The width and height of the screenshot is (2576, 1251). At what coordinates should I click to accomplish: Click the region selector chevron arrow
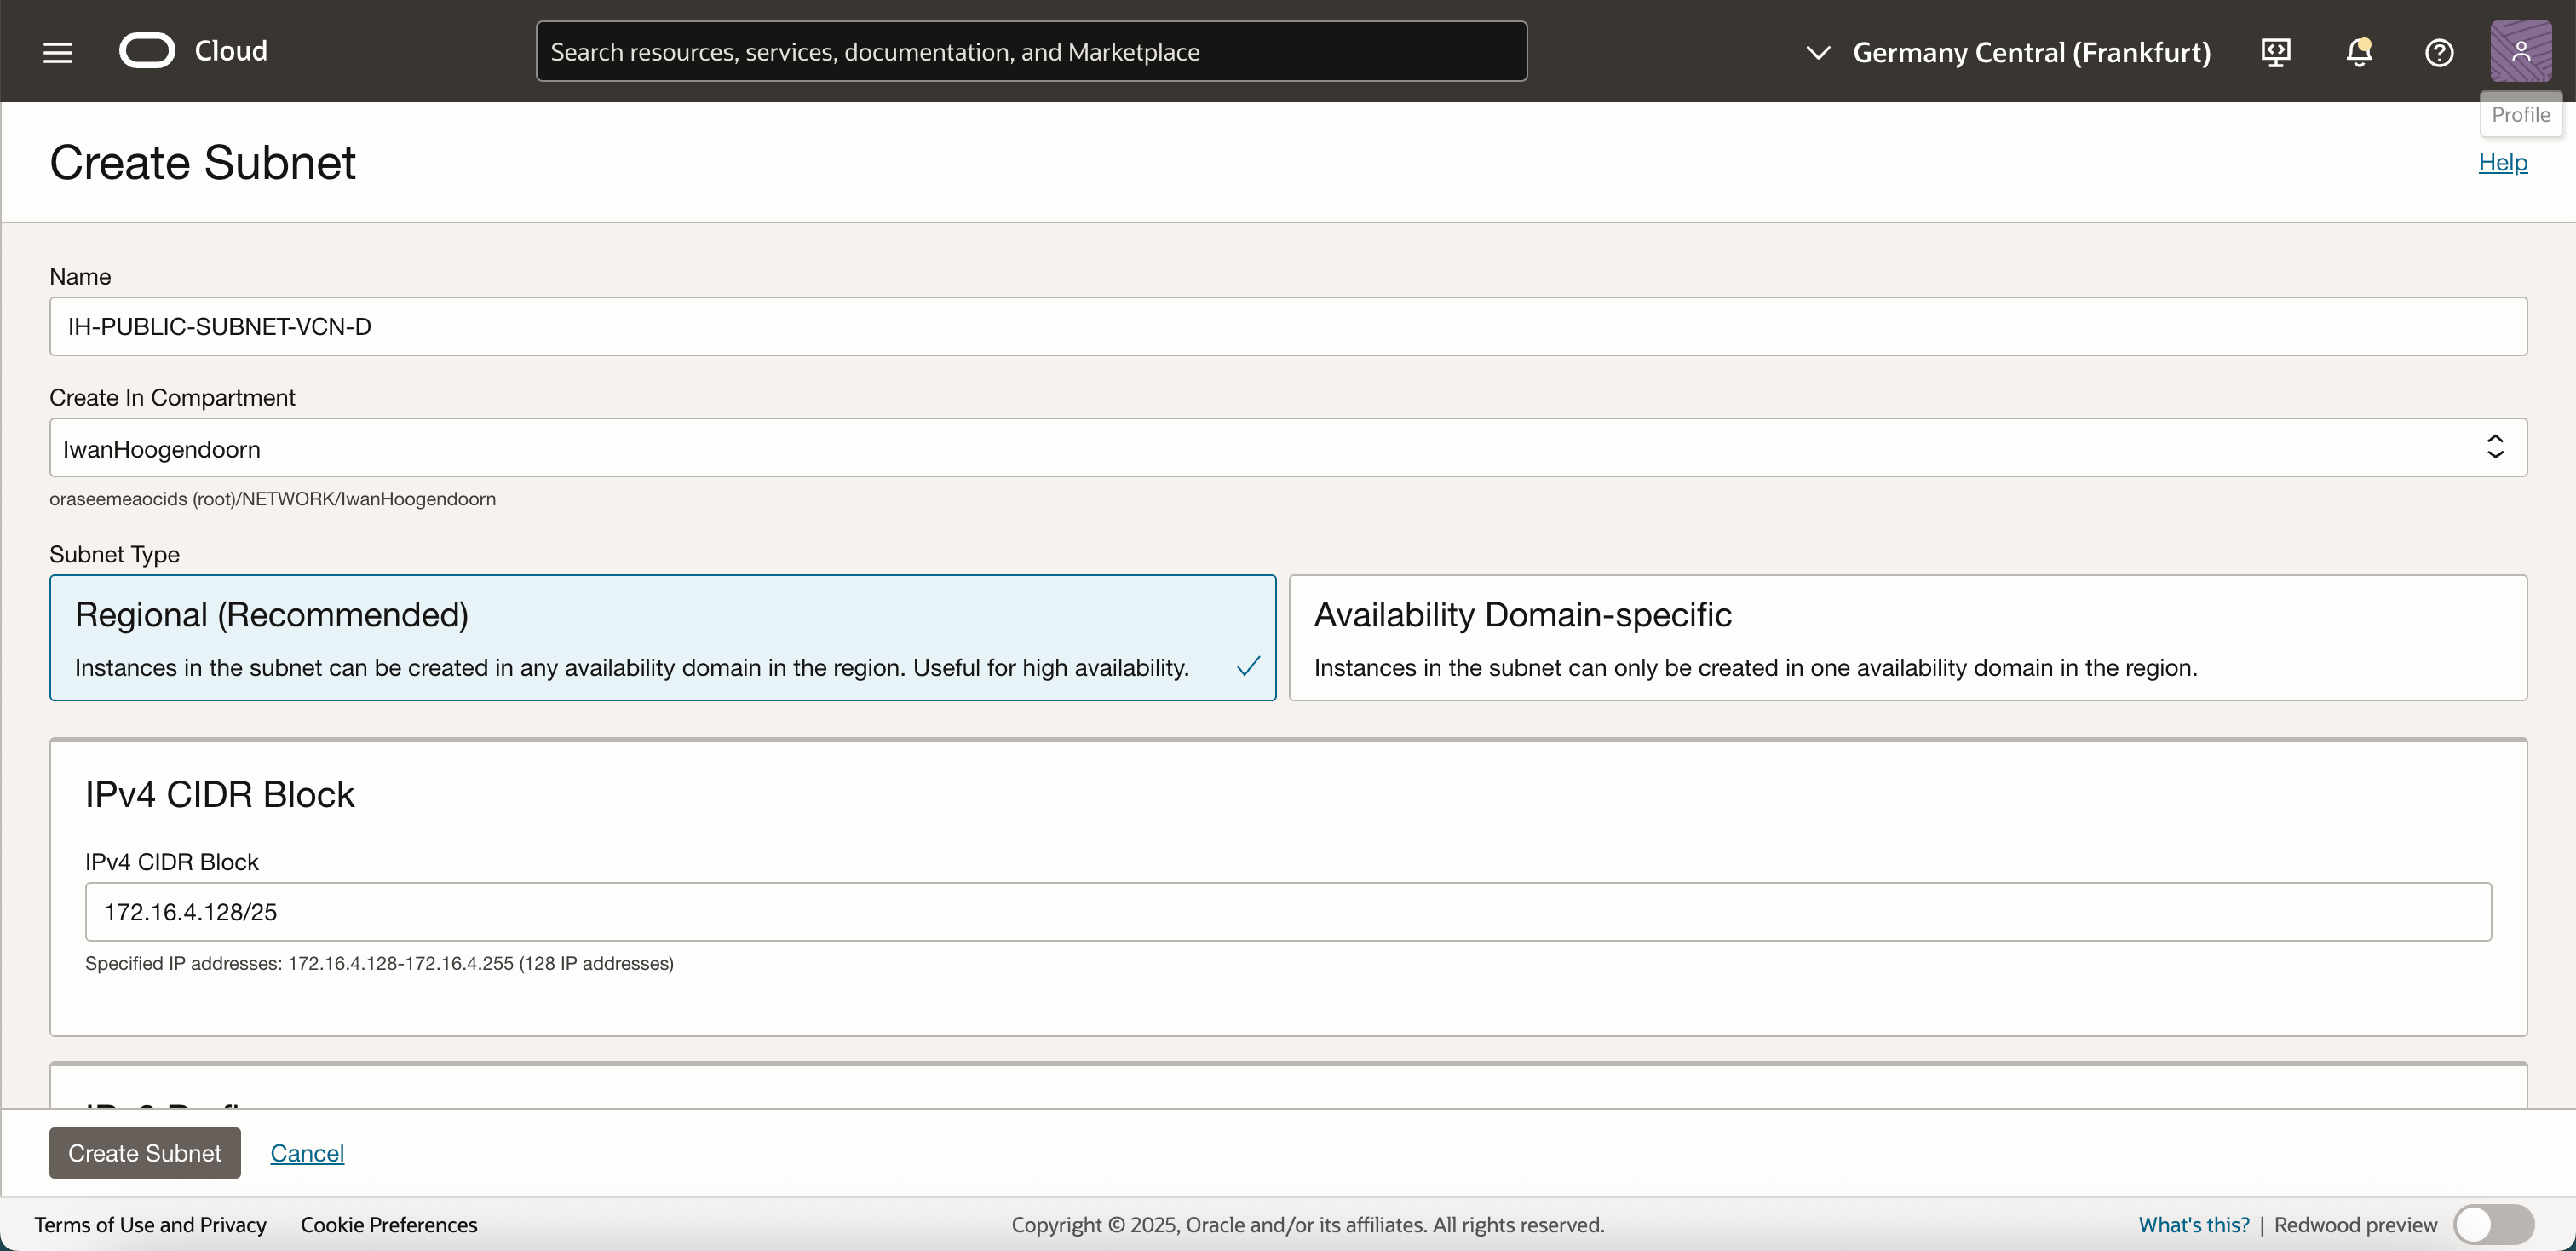pyautogui.click(x=1818, y=52)
